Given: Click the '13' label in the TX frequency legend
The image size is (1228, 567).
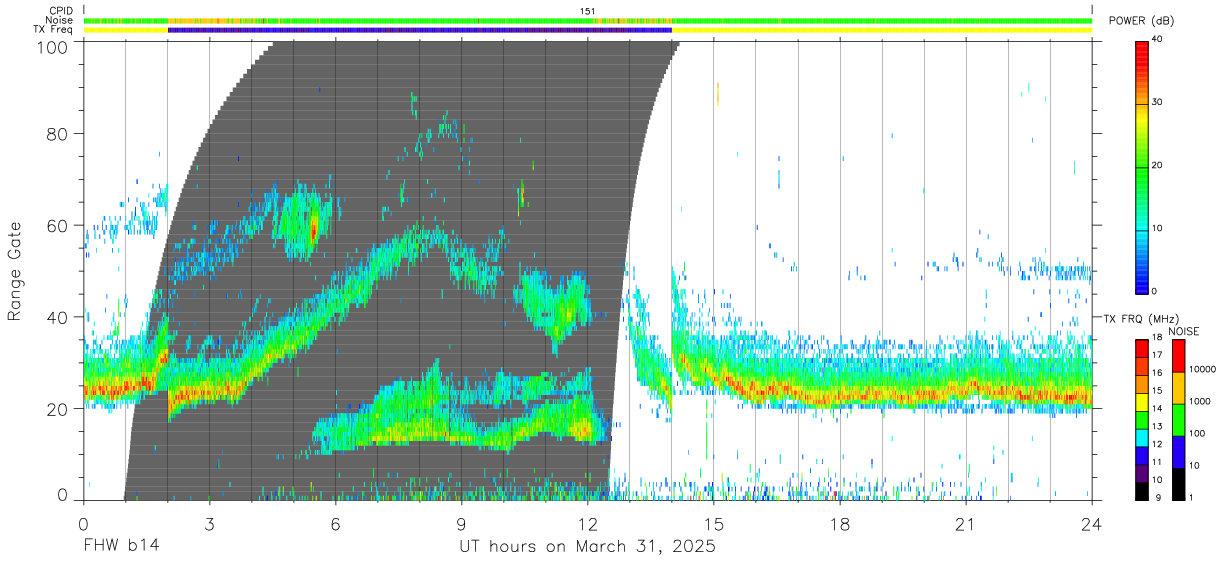Looking at the screenshot, I should [x=1156, y=427].
